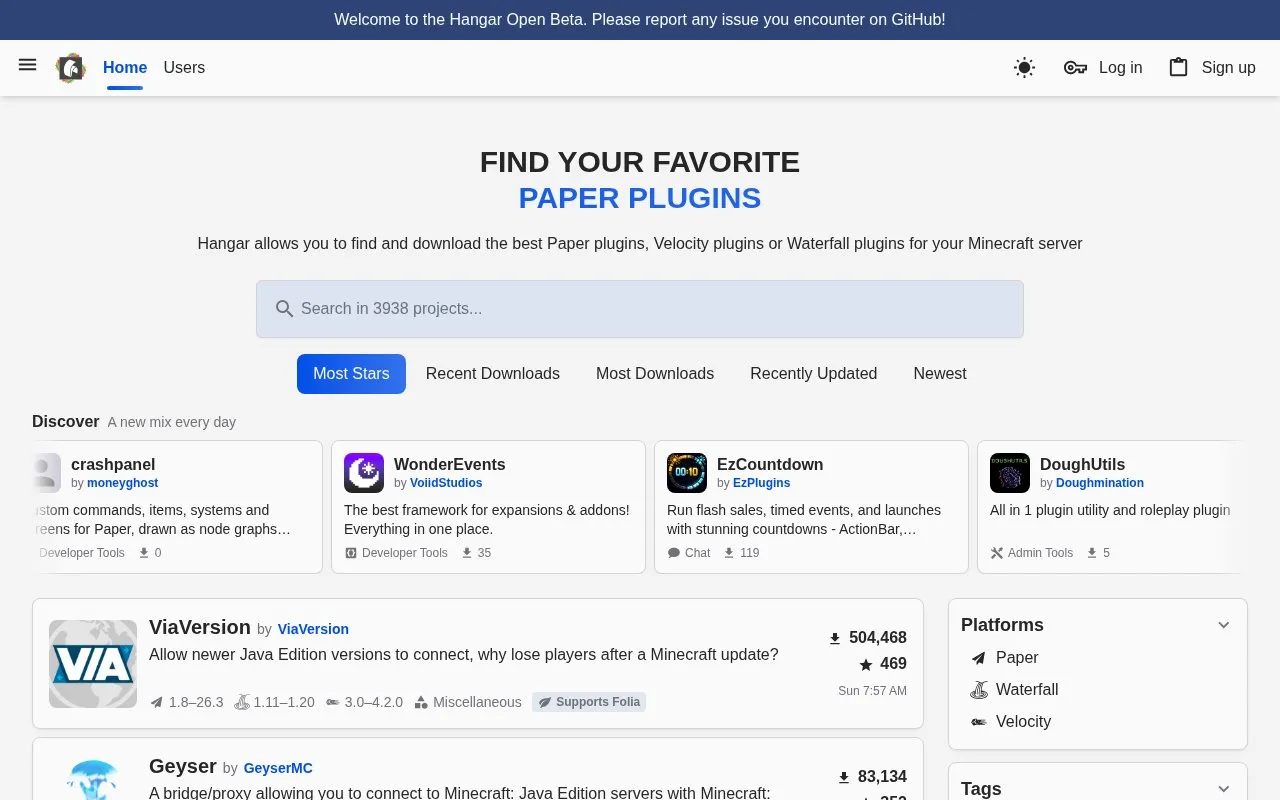Screen dimensions: 1280x800
Task: Click the magnifier icon in search bar
Action: [284, 309]
